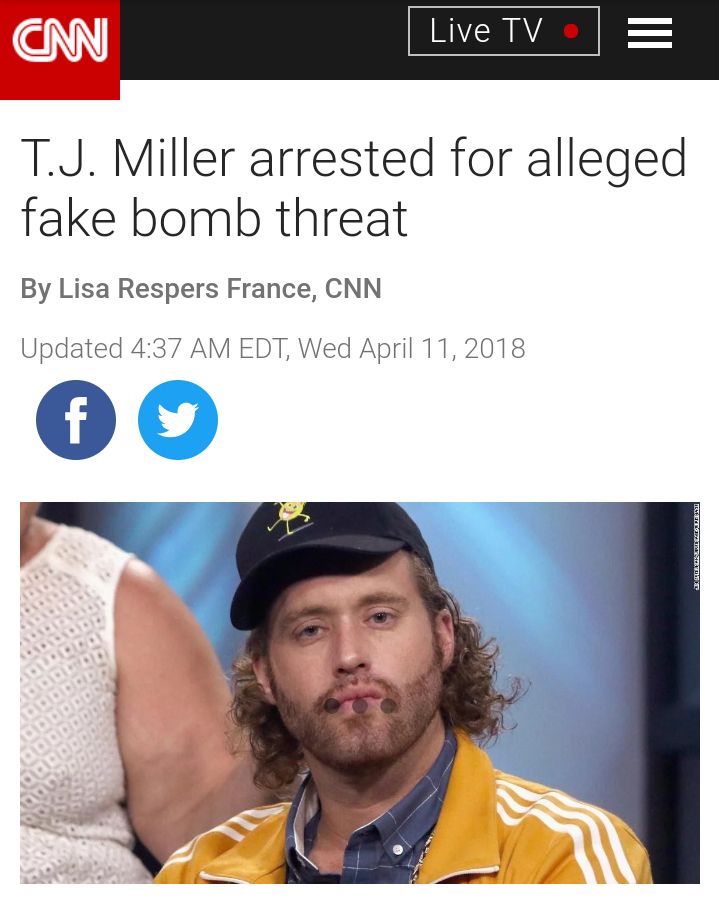Viewport: 719px width, 917px height.
Task: Share the article on Facebook
Action: [x=76, y=419]
